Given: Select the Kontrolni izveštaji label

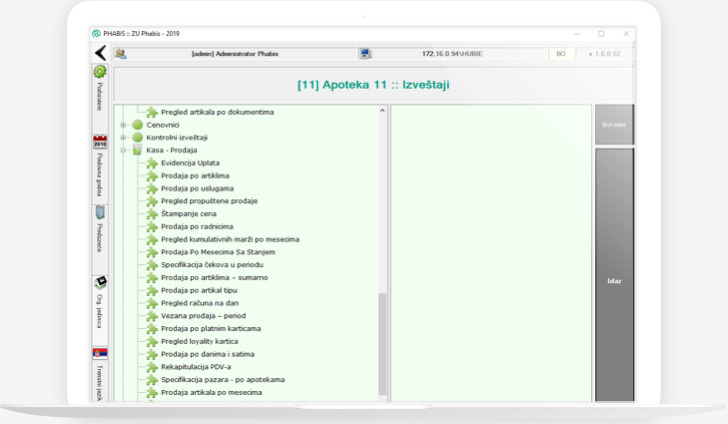Looking at the screenshot, I should 177,137.
